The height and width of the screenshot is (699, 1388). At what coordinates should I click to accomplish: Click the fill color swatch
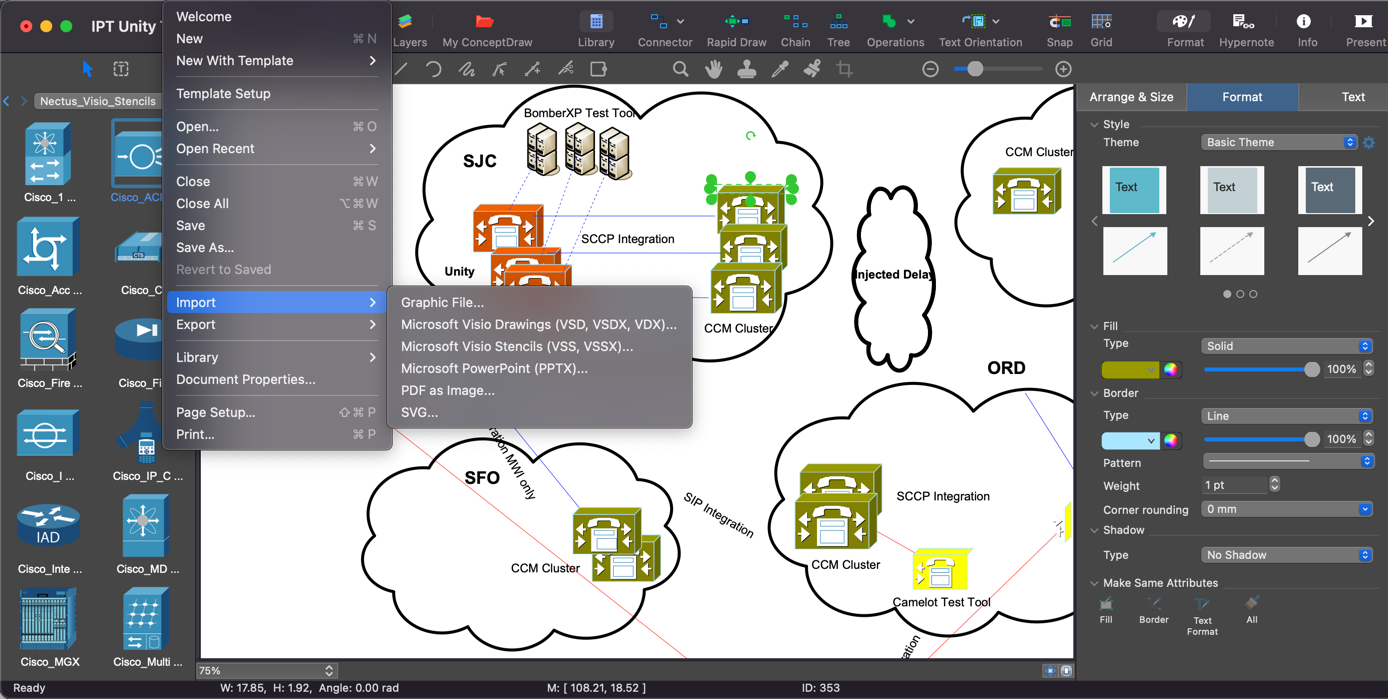click(x=1130, y=369)
